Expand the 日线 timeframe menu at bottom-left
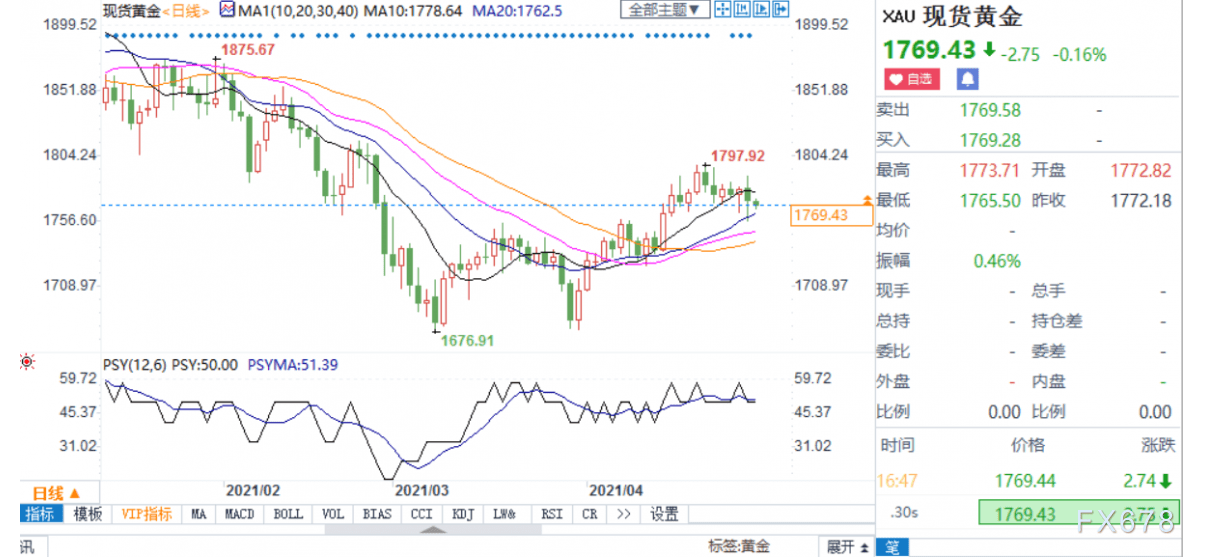Screen dimensions: 1205x557 (55, 493)
